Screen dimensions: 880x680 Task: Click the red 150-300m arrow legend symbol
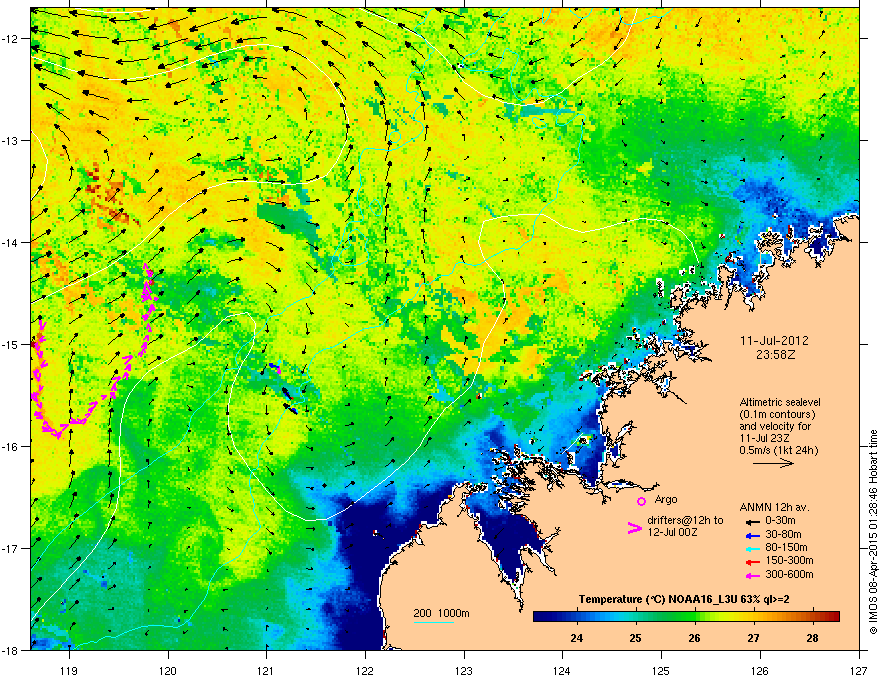[753, 562]
